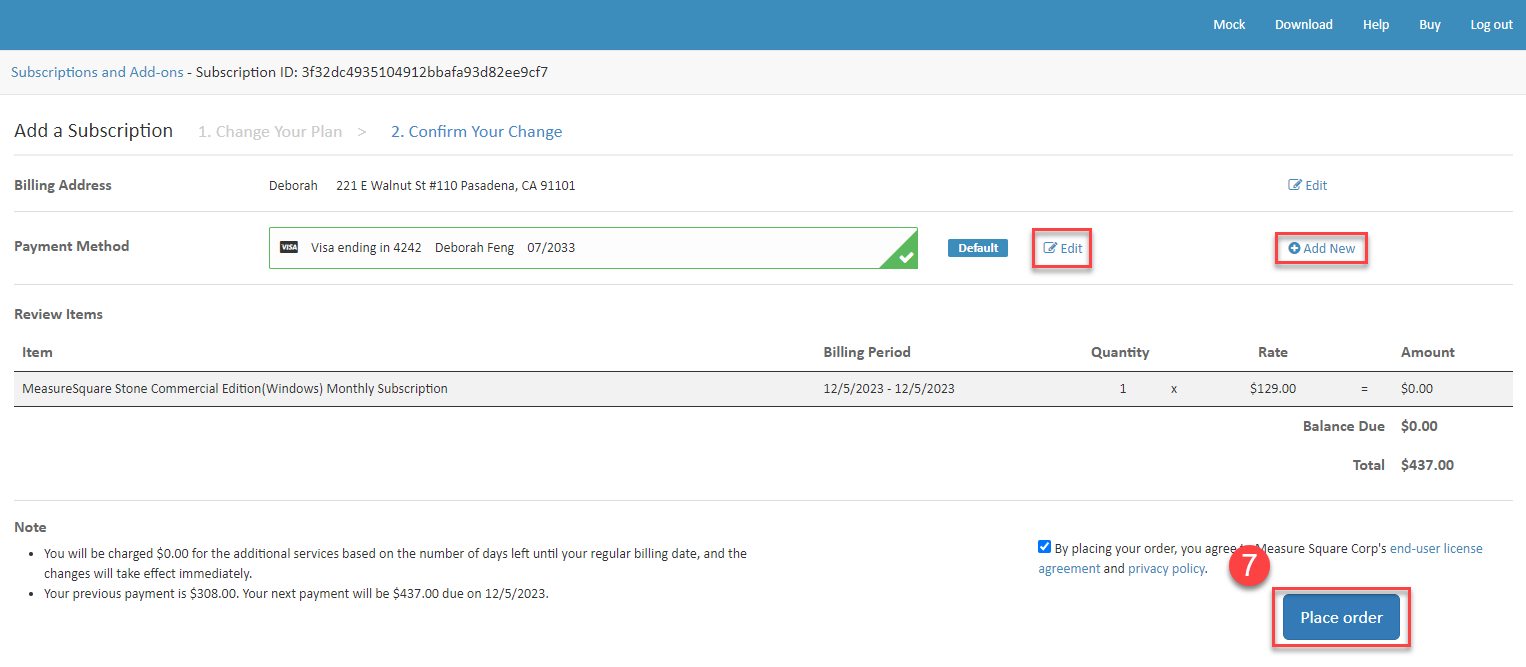Add a new payment method
Screen dimensions: 1526x667
click(x=1321, y=248)
